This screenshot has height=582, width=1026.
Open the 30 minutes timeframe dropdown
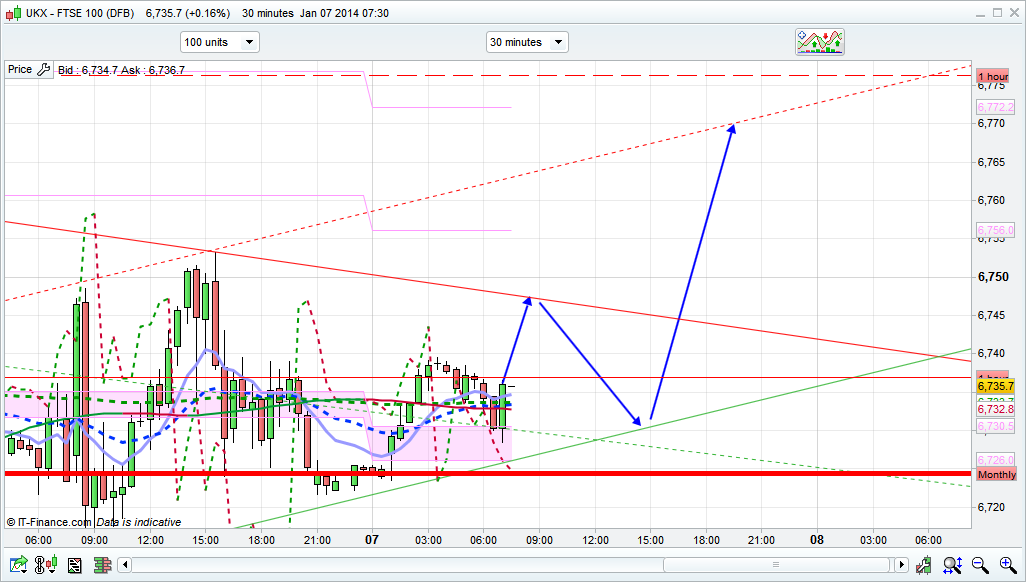click(x=526, y=42)
